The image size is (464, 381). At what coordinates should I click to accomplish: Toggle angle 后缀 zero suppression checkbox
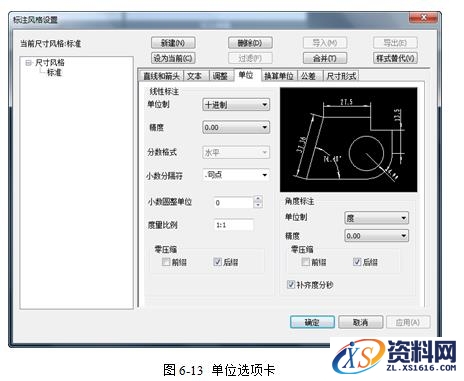tap(357, 262)
